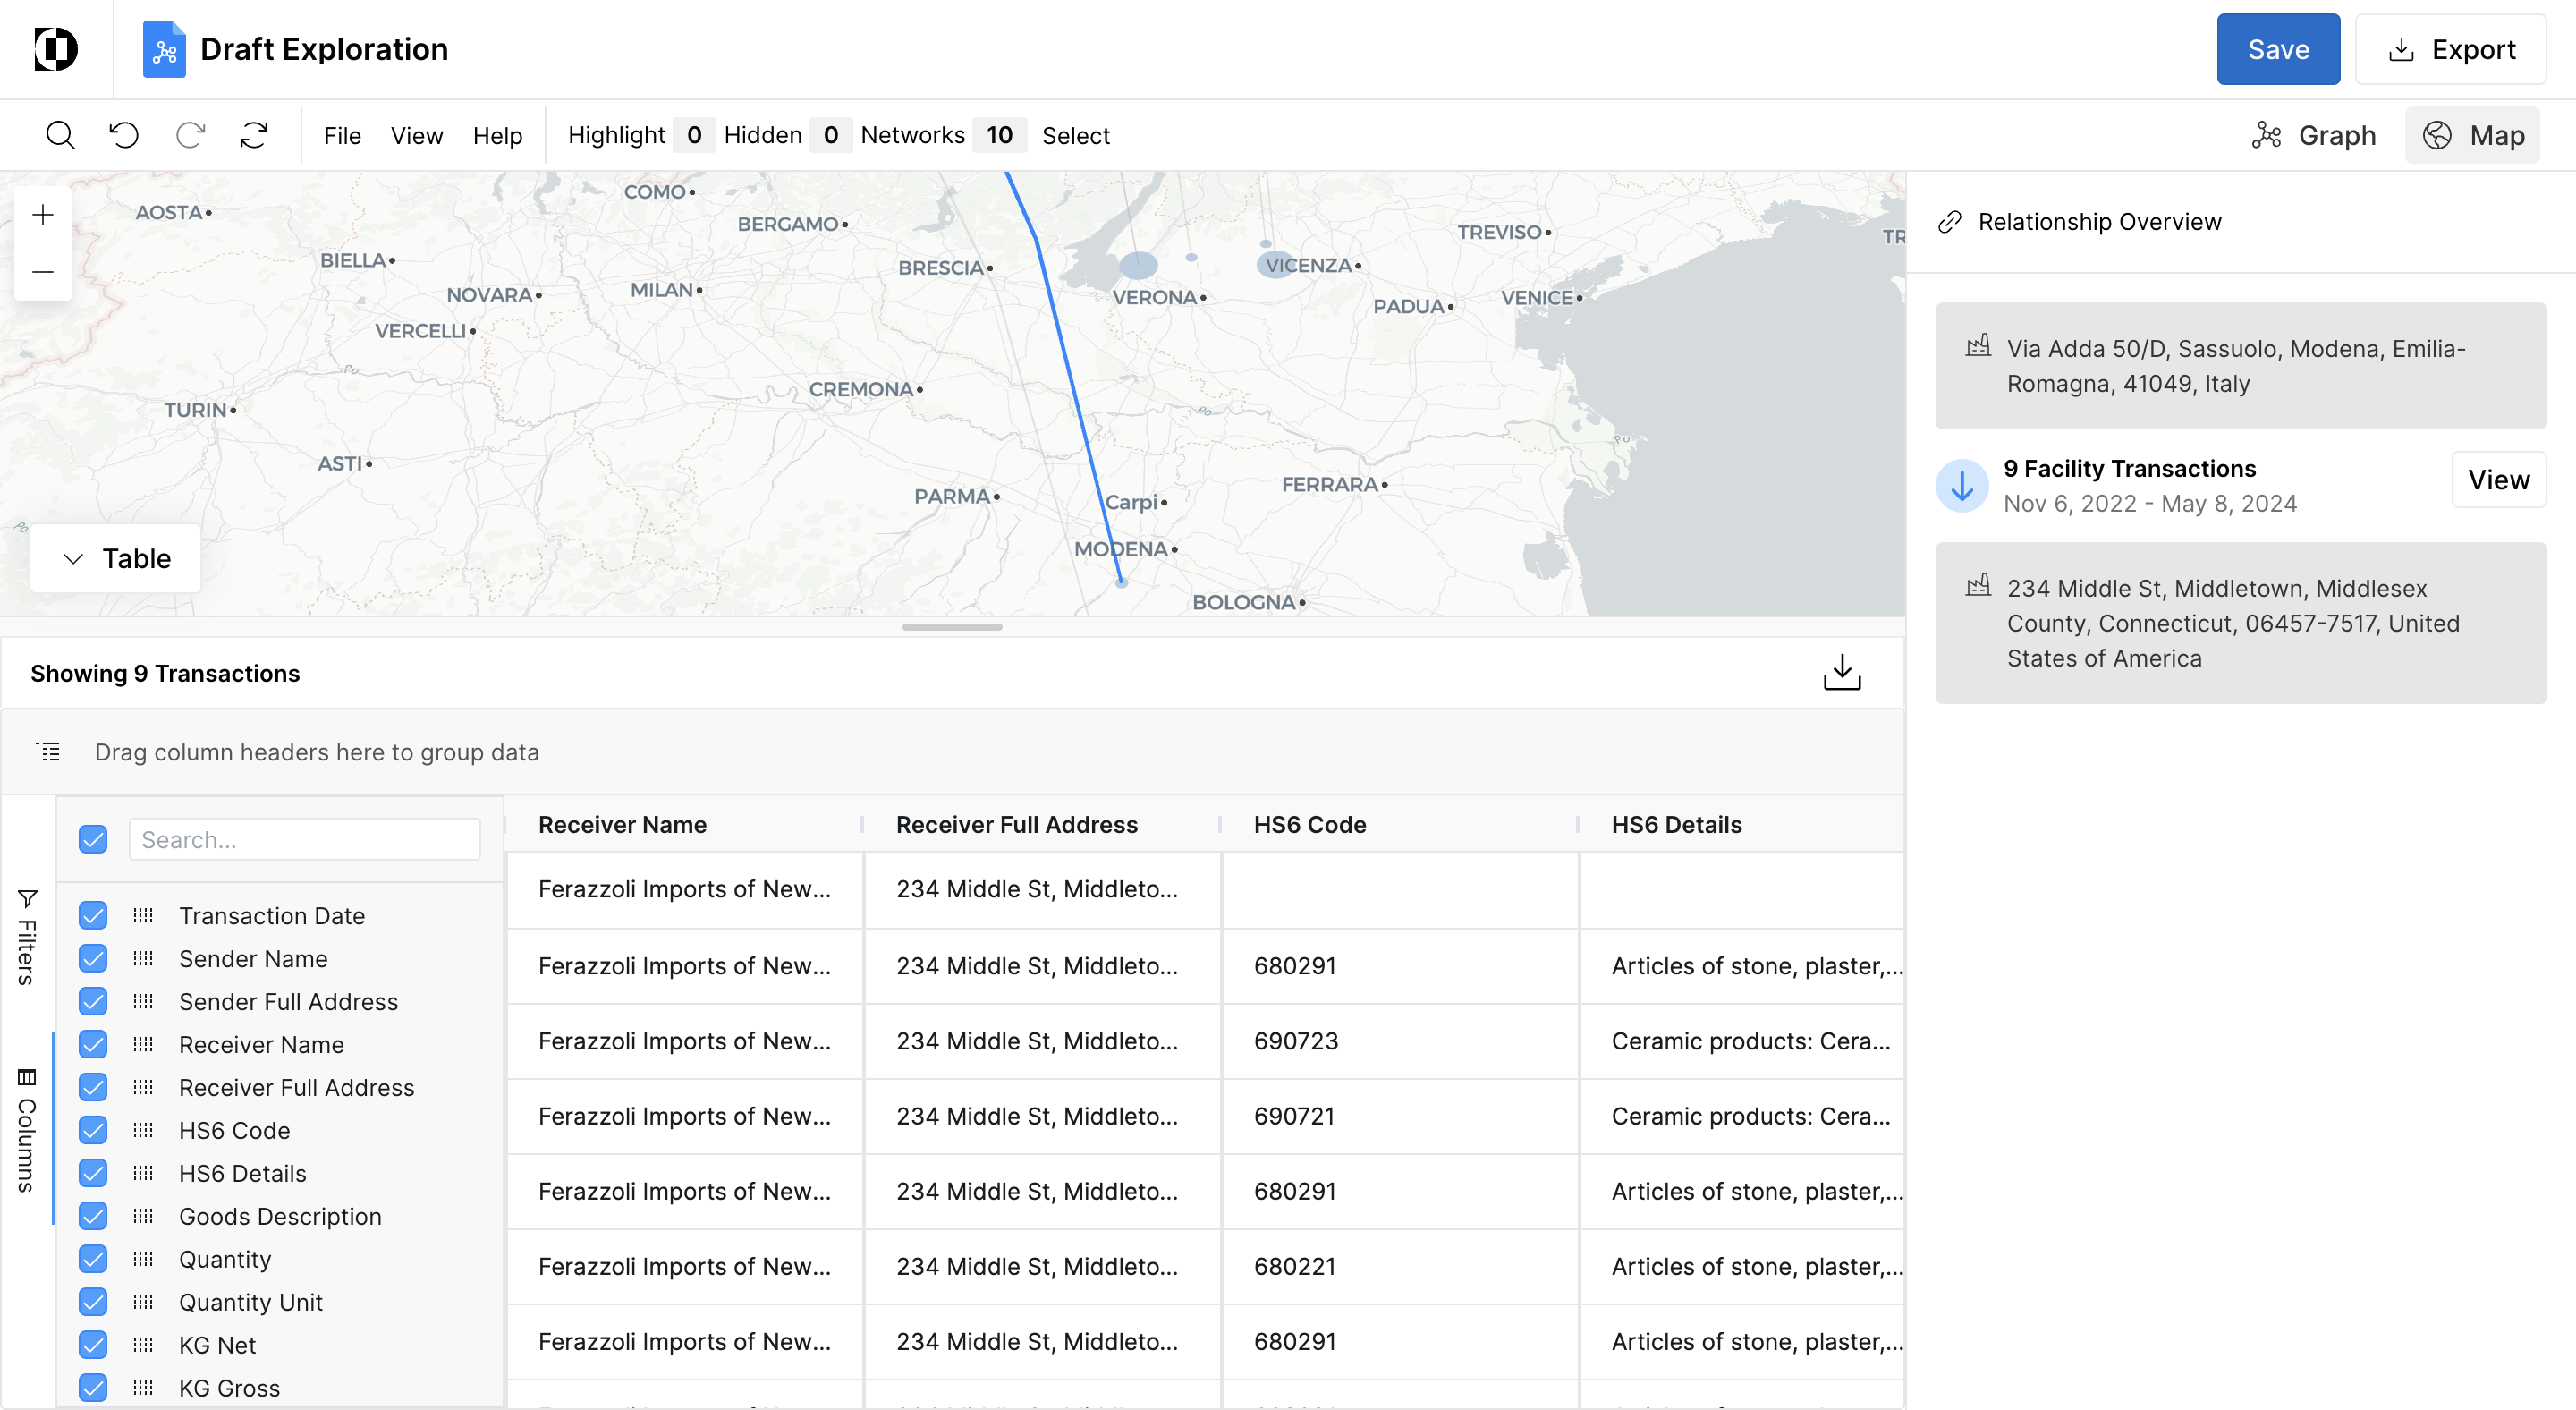Open the File menu
Image resolution: width=2576 pixels, height=1410 pixels.
[x=342, y=135]
